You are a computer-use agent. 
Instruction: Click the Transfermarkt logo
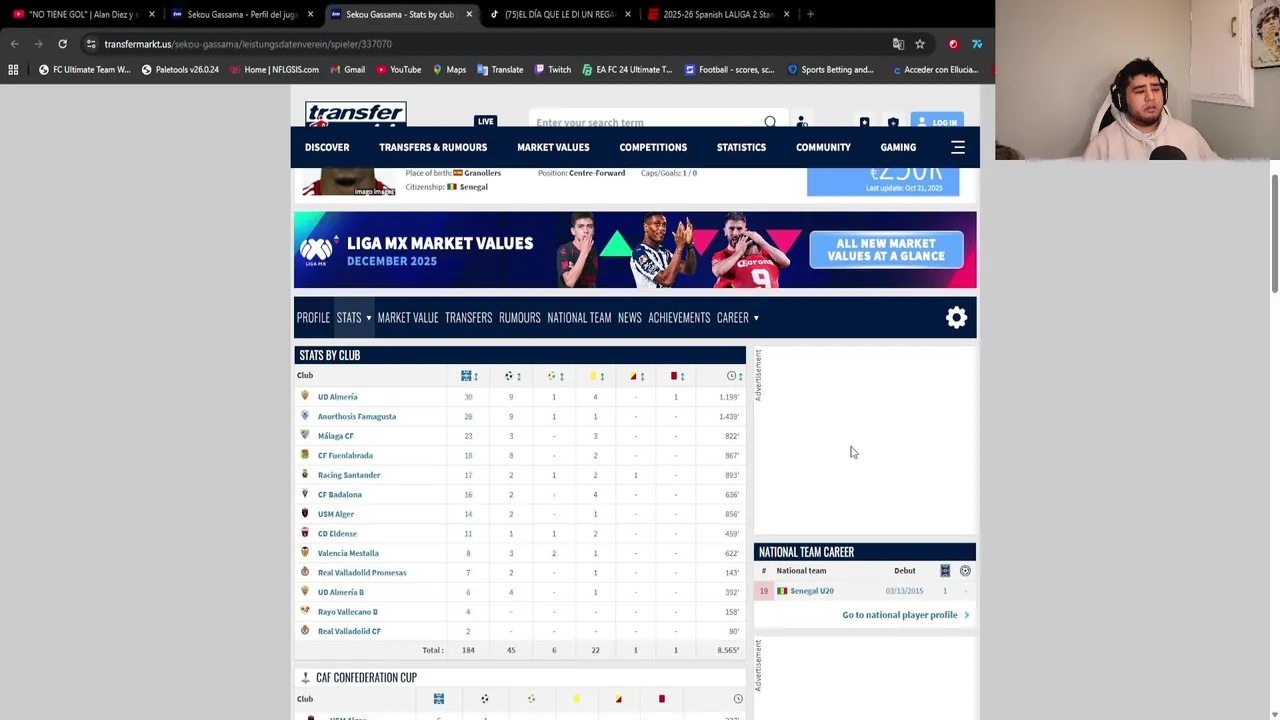pyautogui.click(x=355, y=114)
